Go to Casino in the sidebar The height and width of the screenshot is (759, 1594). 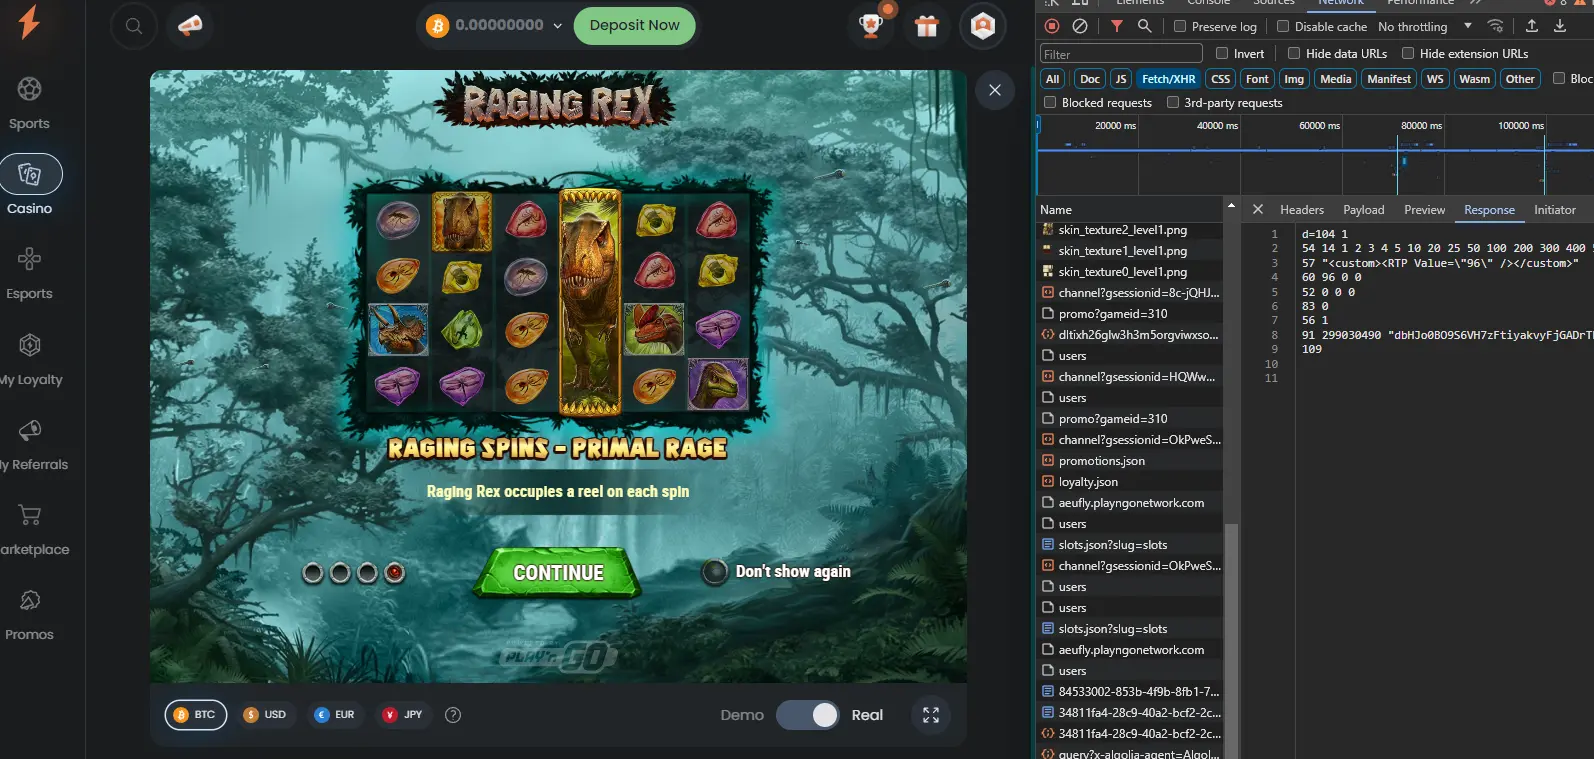click(x=30, y=187)
